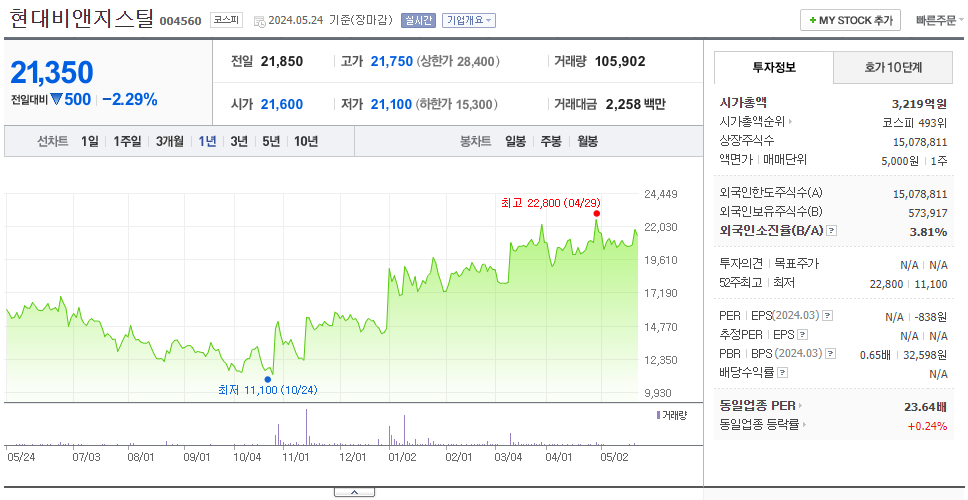This screenshot has height=500, width=968.
Task: Switch to the 투자정보 tab
Action: point(774,68)
